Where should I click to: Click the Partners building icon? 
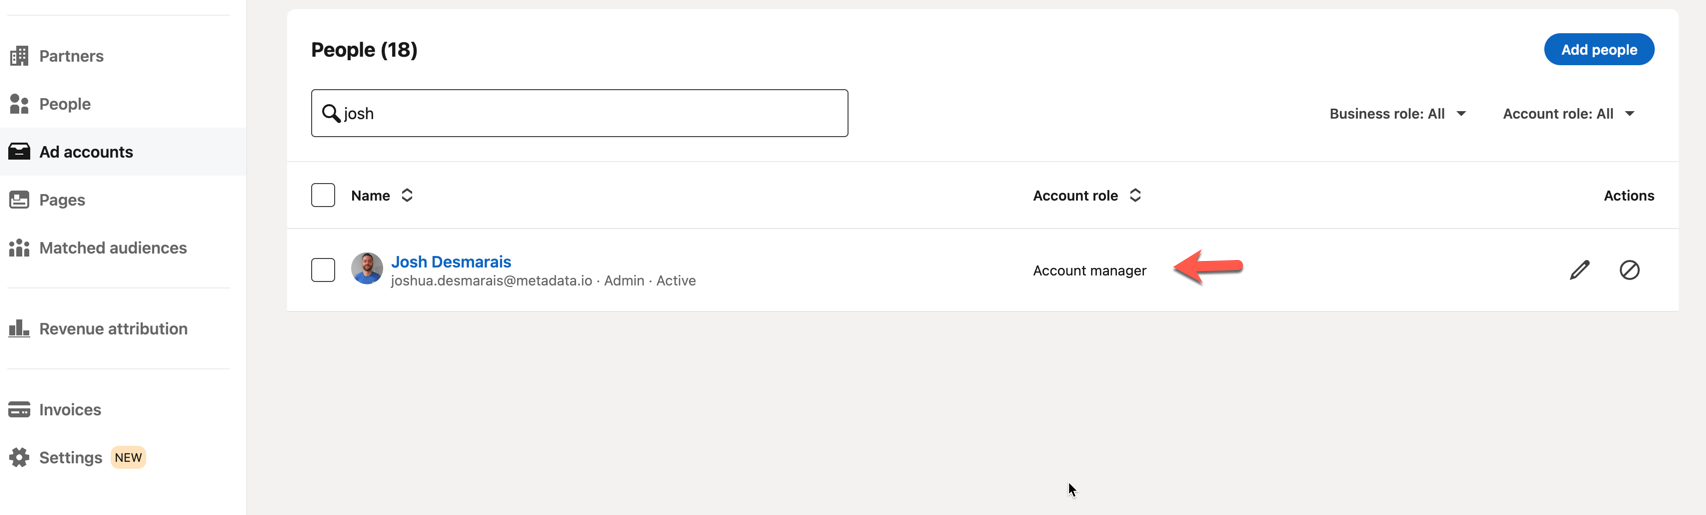tap(19, 56)
